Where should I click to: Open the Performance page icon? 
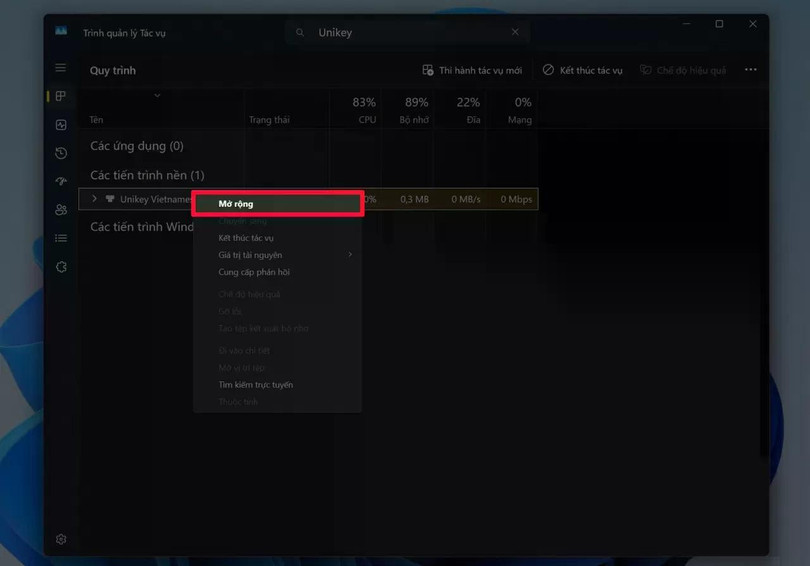61,125
